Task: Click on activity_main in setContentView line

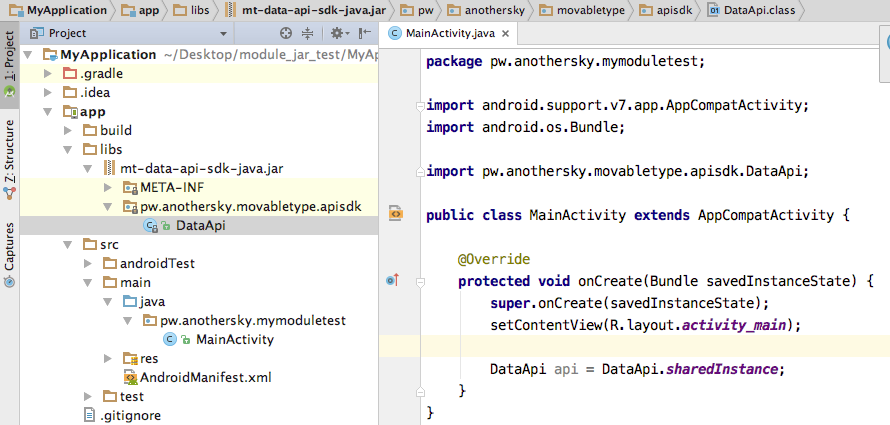Action: click(733, 325)
